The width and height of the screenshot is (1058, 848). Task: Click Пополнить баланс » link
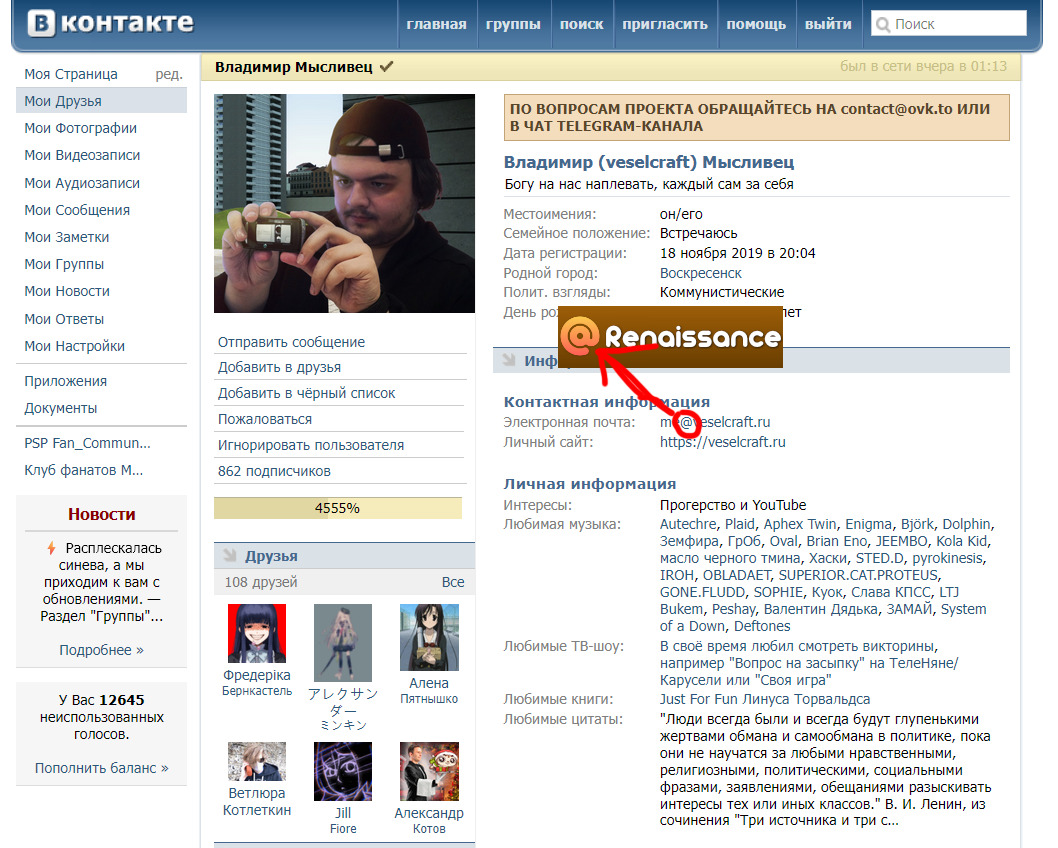[x=101, y=768]
